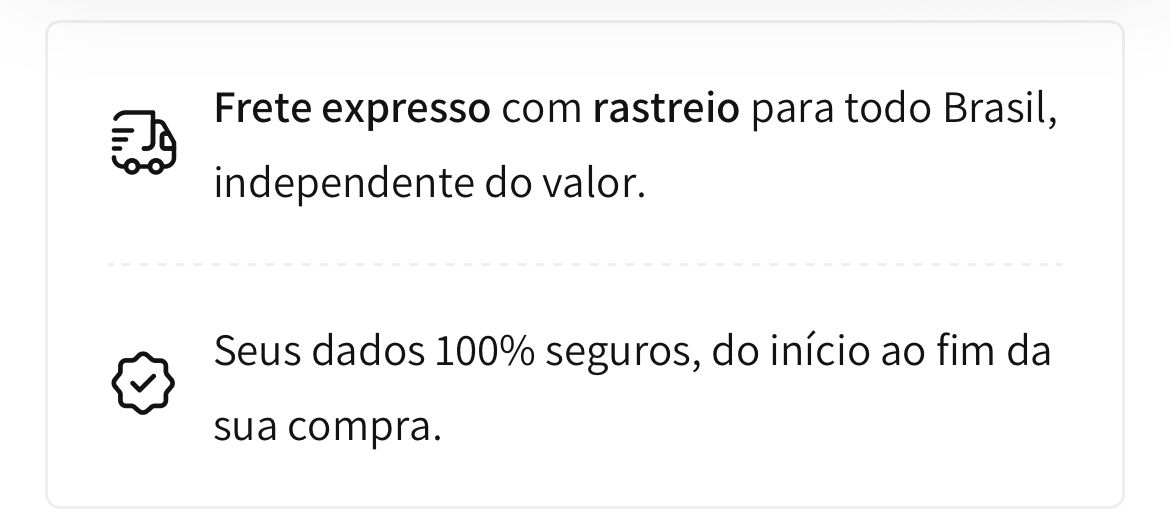Click the express delivery truck icon
The width and height of the screenshot is (1170, 532).
click(143, 143)
